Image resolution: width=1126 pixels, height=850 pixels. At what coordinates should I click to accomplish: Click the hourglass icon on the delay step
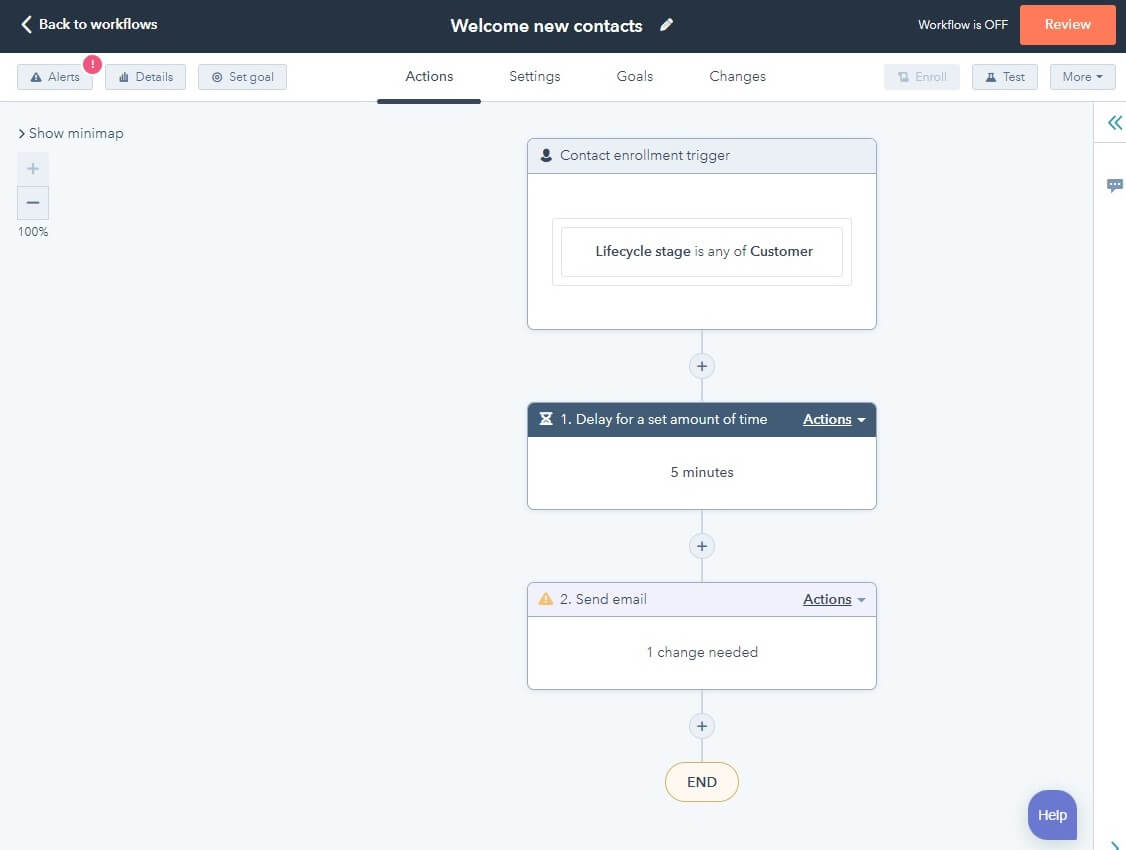[545, 419]
